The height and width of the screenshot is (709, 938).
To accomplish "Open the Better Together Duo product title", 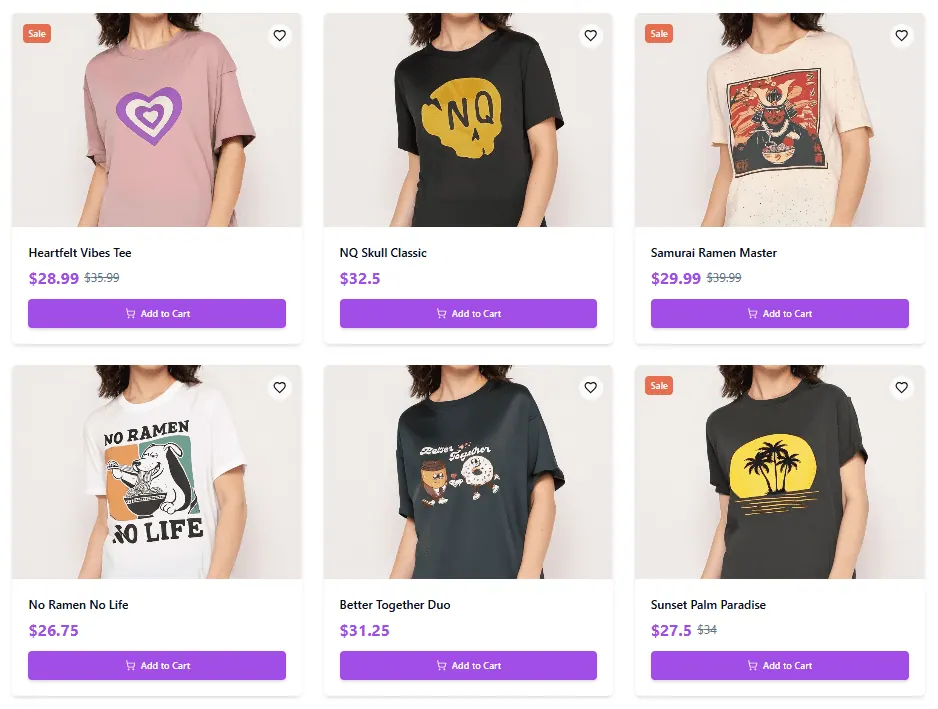I will coord(395,605).
